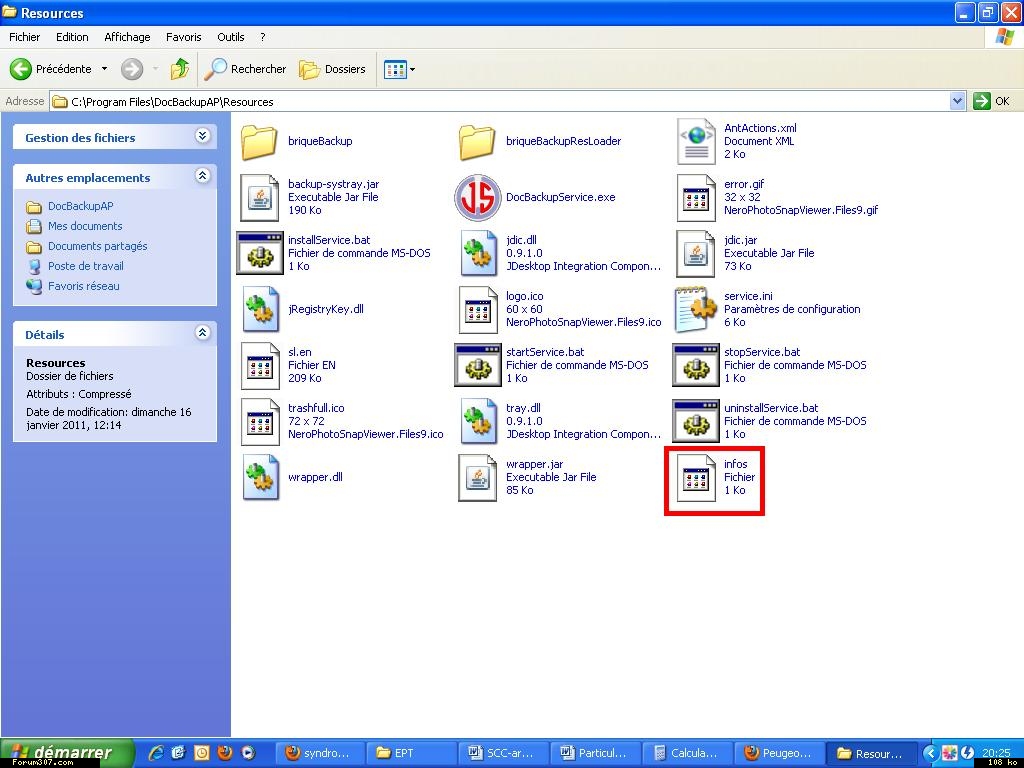Image resolution: width=1024 pixels, height=768 pixels.
Task: Select the service.ini file name
Action: [x=748, y=296]
